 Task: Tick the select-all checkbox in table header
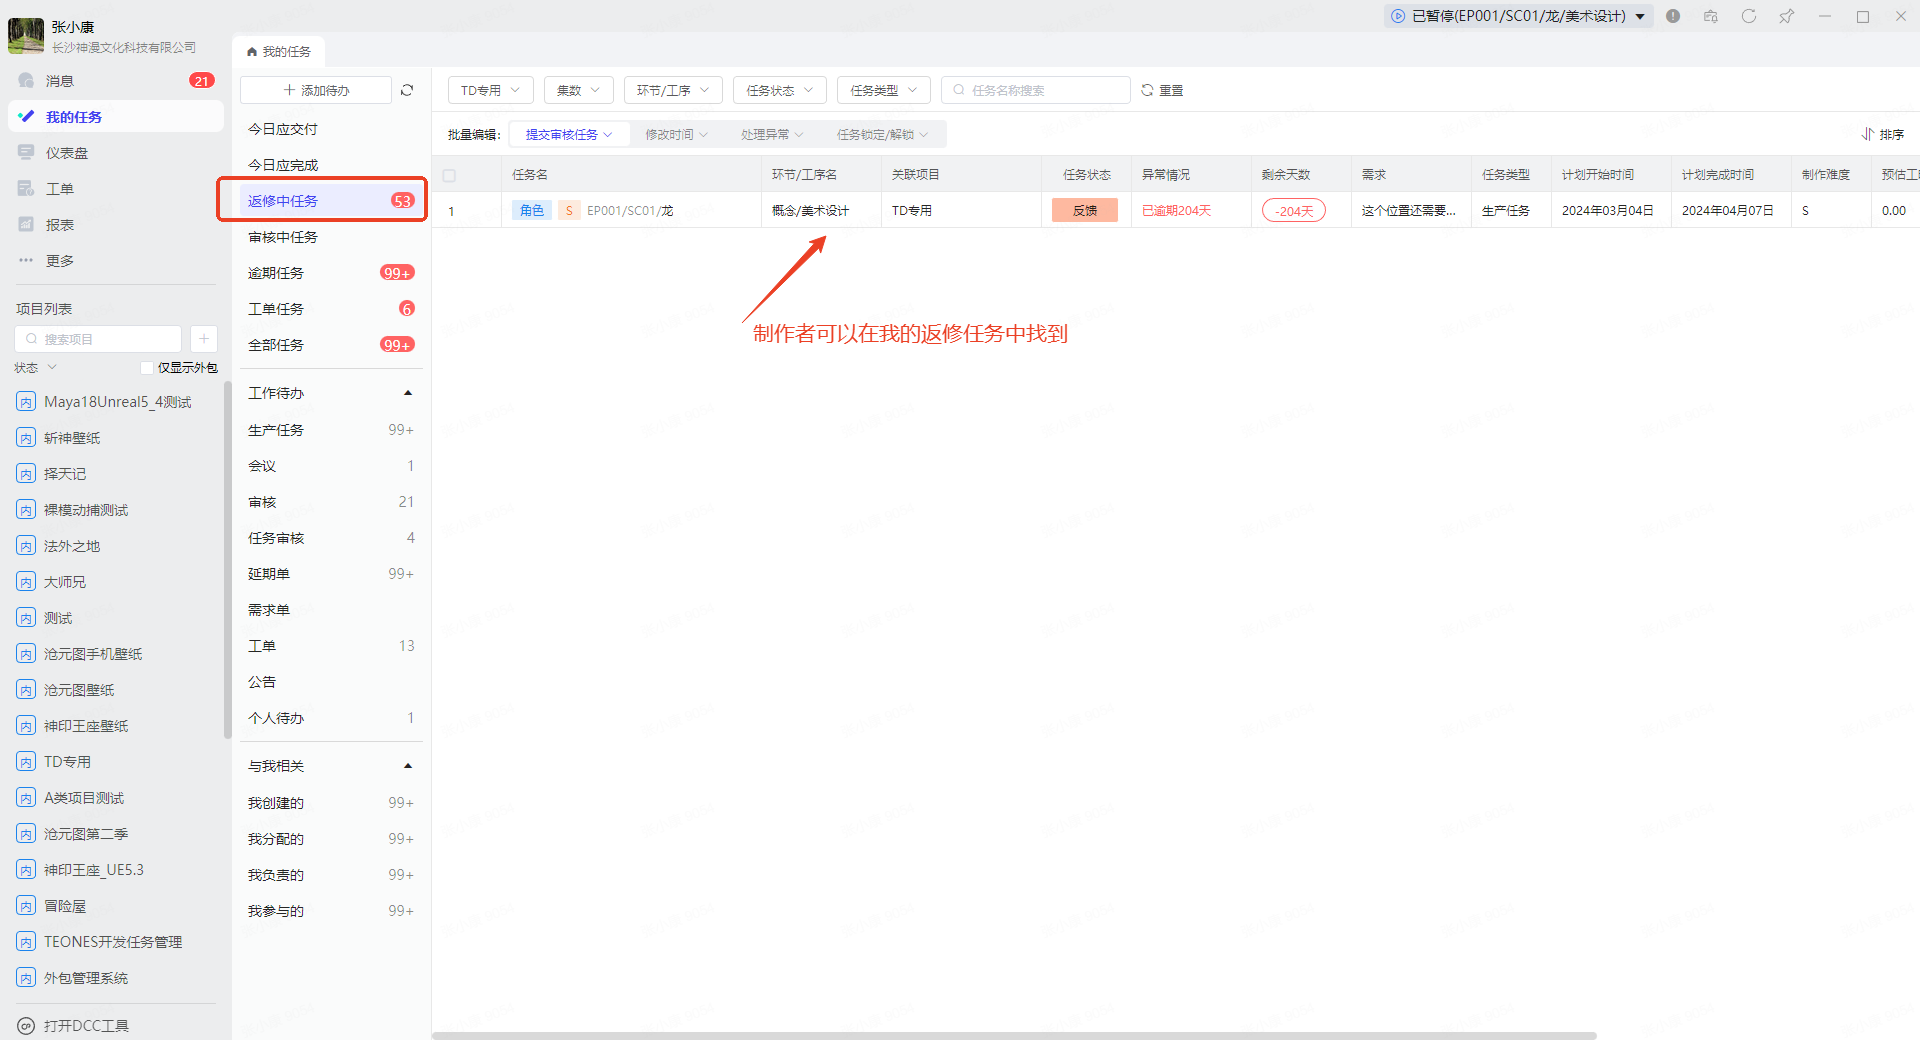coord(449,175)
